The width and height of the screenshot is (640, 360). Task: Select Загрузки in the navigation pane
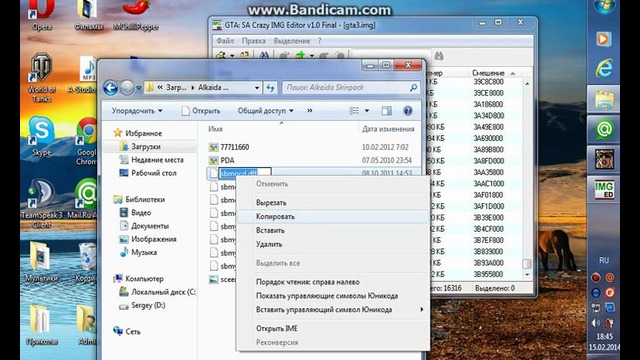[x=146, y=147]
